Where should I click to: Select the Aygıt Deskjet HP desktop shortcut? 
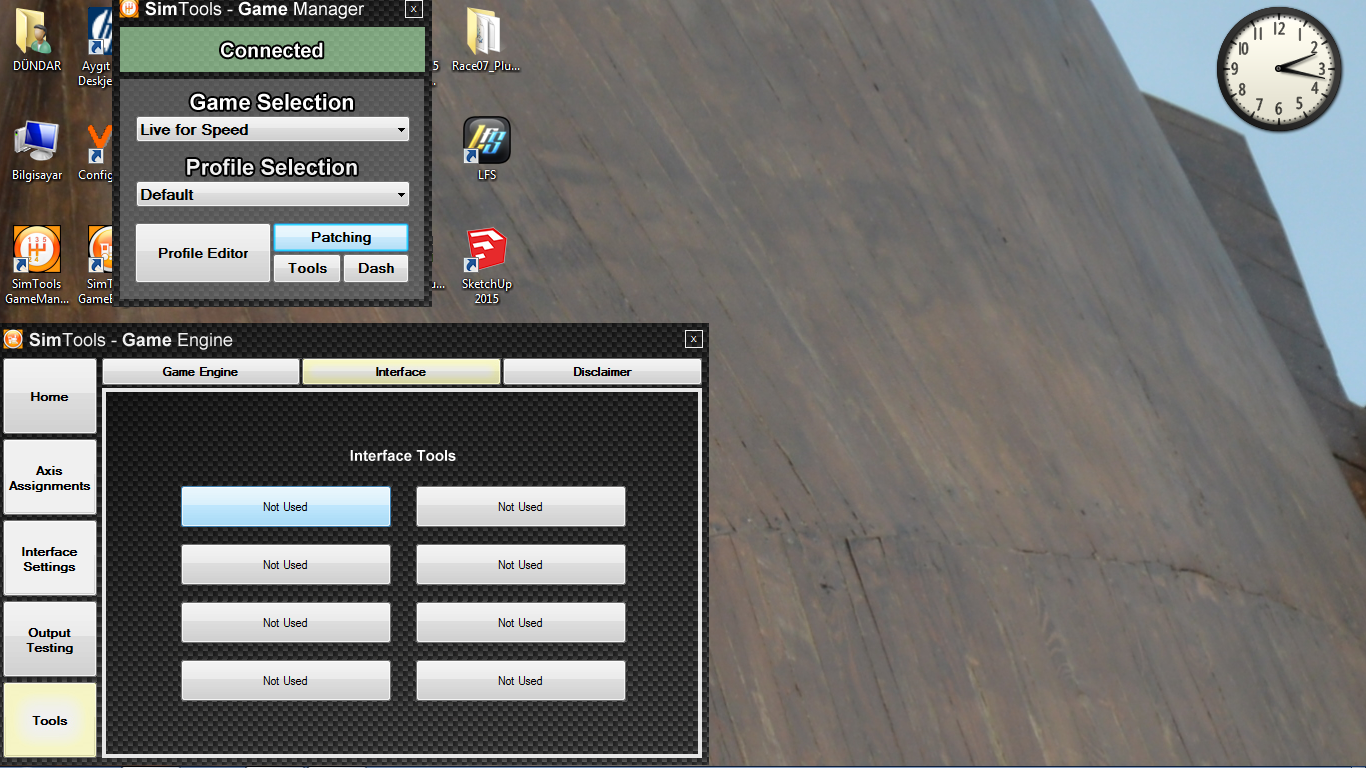97,47
